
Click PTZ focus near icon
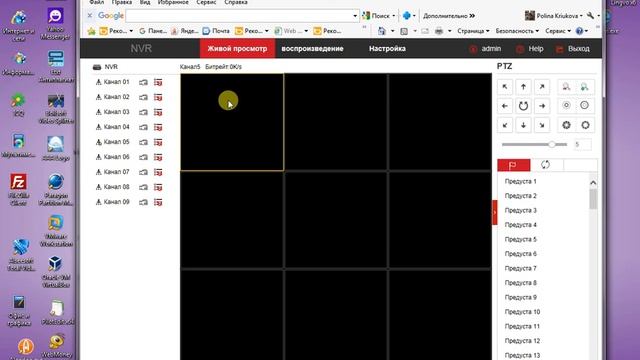click(566, 105)
